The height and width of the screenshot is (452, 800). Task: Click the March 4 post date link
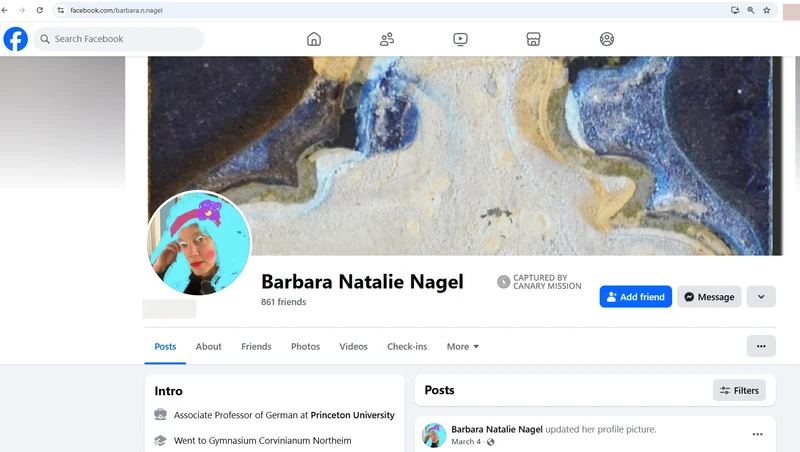pos(466,442)
